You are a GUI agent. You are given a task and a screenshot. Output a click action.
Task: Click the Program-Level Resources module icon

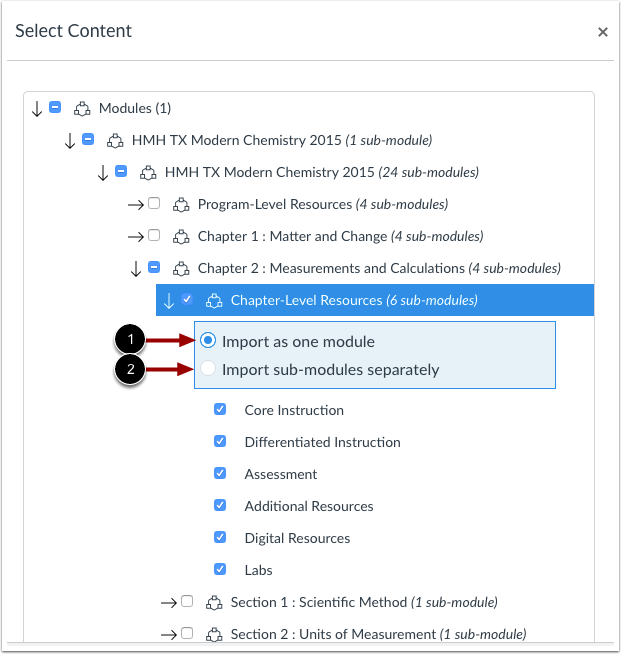[181, 204]
